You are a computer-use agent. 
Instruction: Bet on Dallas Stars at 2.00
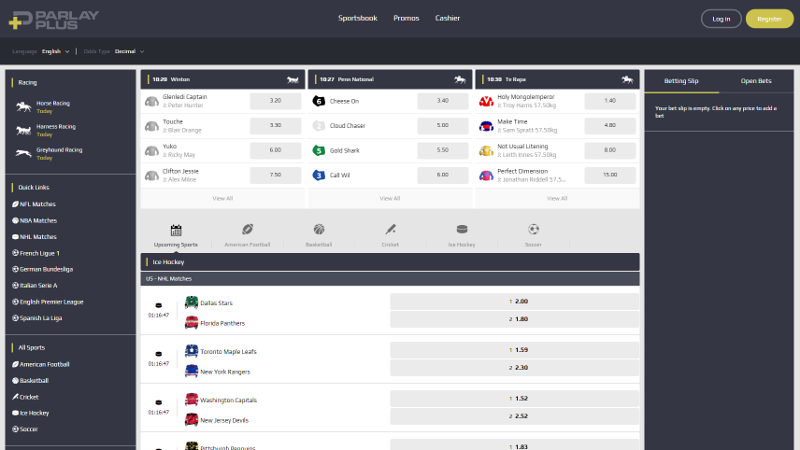(x=514, y=302)
